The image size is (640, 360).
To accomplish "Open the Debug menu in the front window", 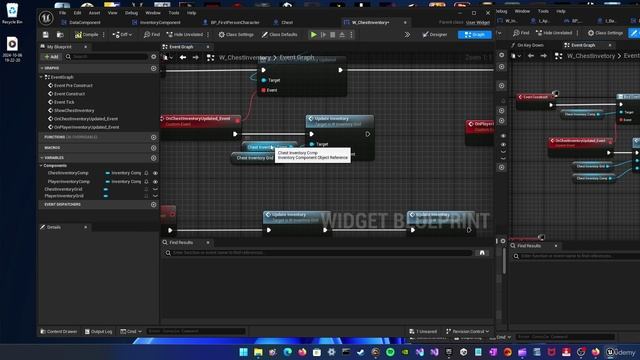I will pos(131,13).
